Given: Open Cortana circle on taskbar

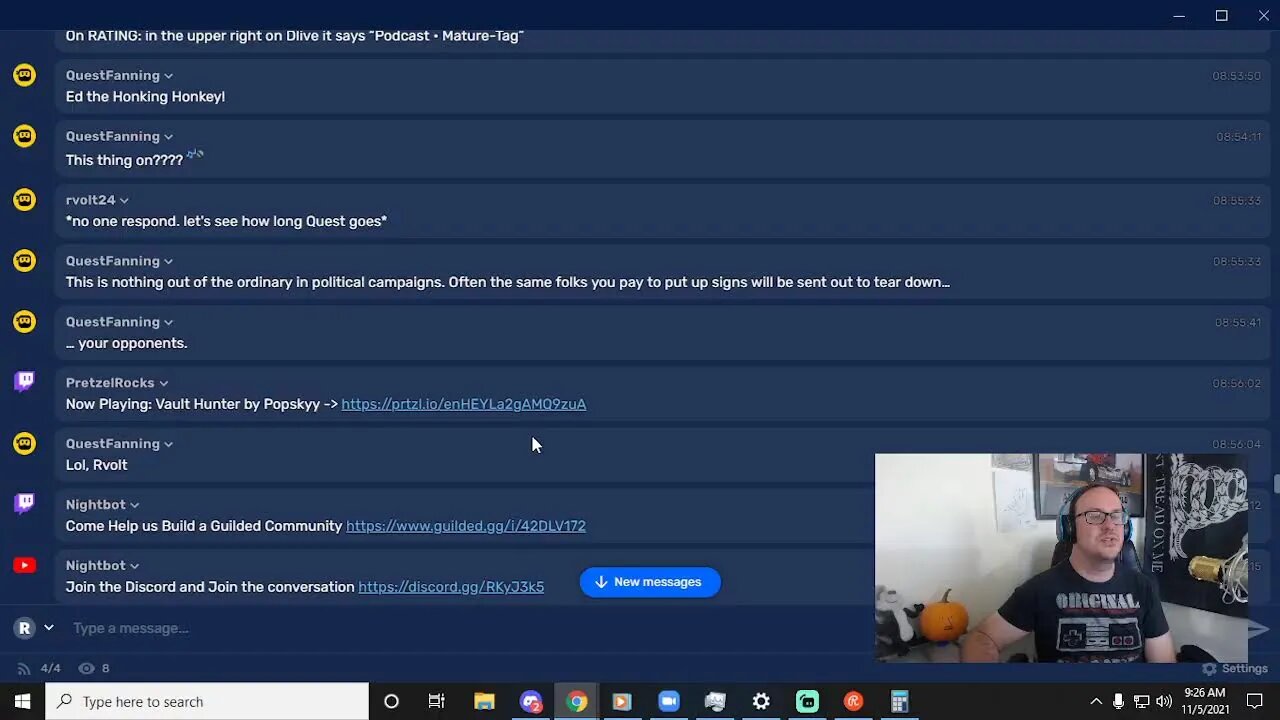Looking at the screenshot, I should click(x=391, y=701).
